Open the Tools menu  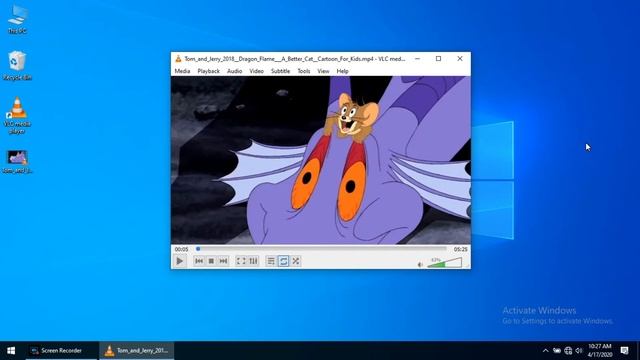[304, 71]
